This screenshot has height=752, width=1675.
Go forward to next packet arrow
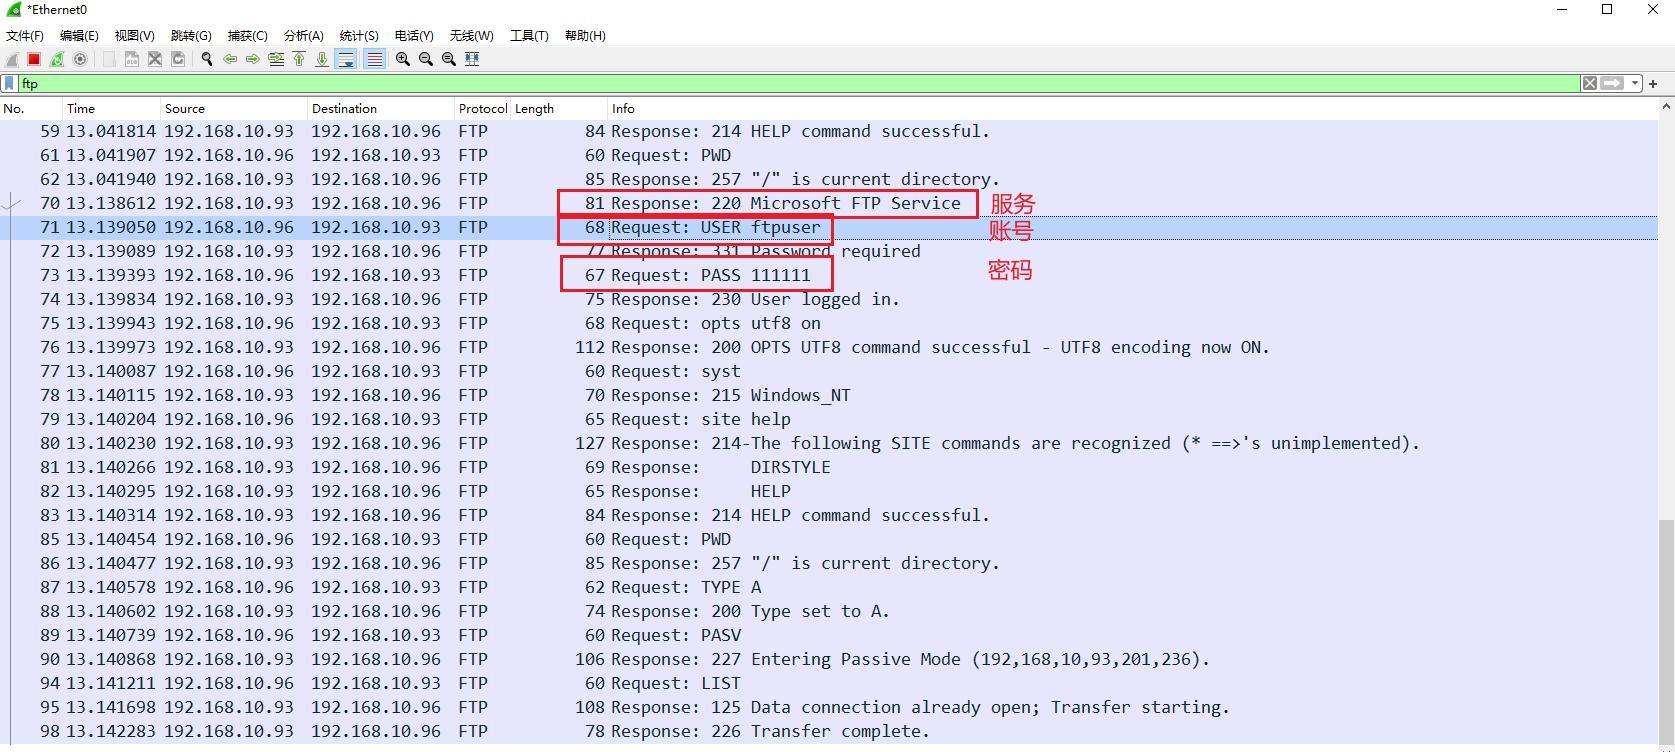253,59
